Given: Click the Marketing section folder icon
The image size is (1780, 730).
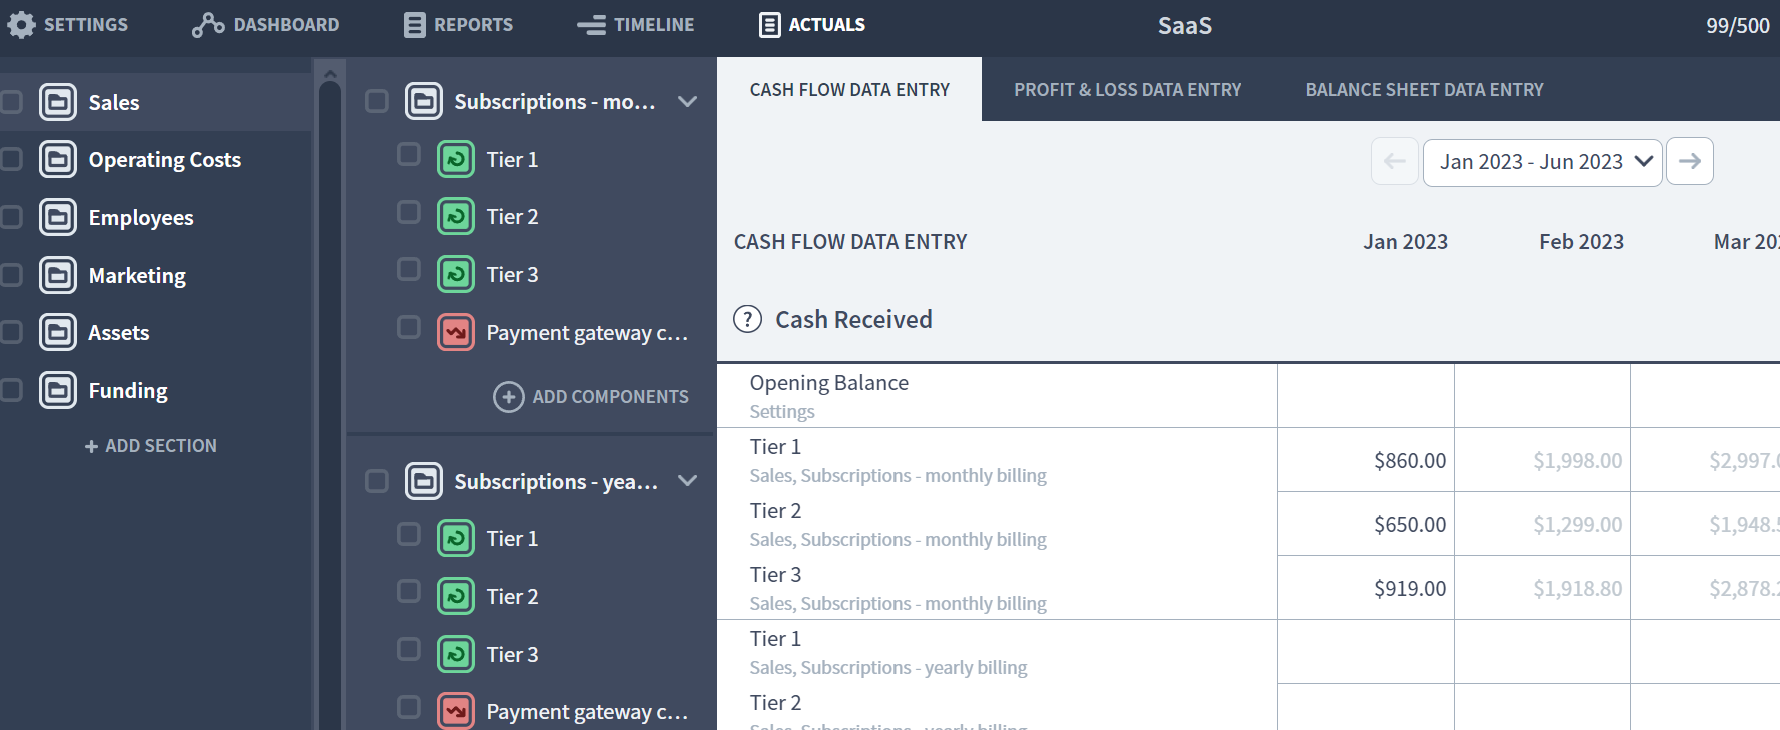Looking at the screenshot, I should 58,275.
